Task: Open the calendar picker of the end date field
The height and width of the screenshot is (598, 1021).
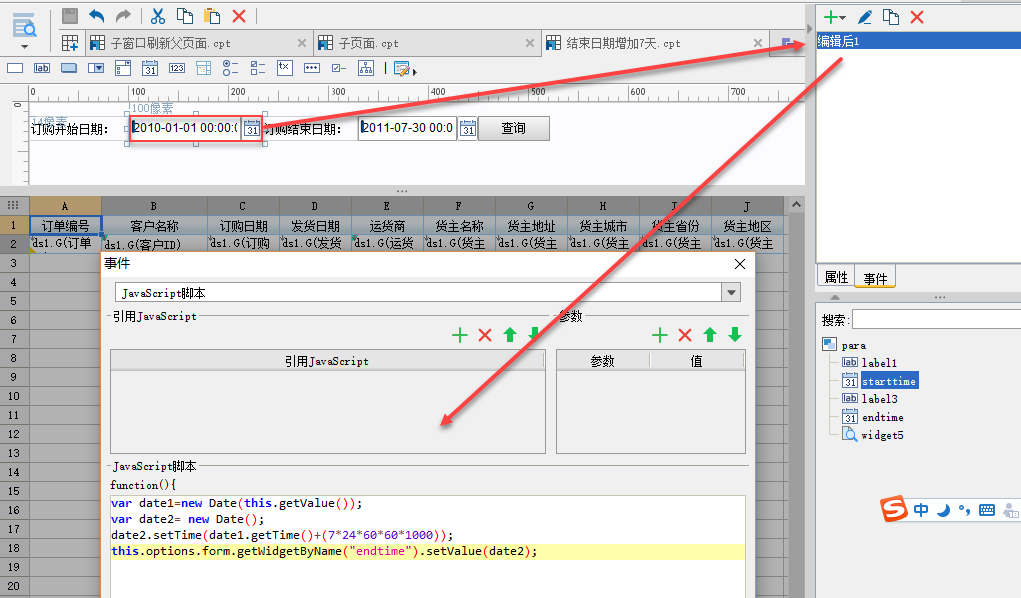Action: pyautogui.click(x=468, y=128)
